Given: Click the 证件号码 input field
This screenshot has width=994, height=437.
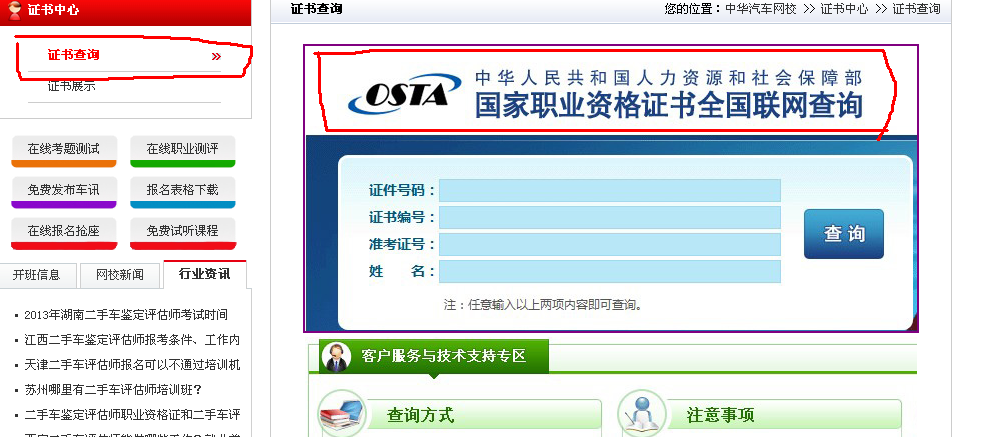Looking at the screenshot, I should pos(609,190).
